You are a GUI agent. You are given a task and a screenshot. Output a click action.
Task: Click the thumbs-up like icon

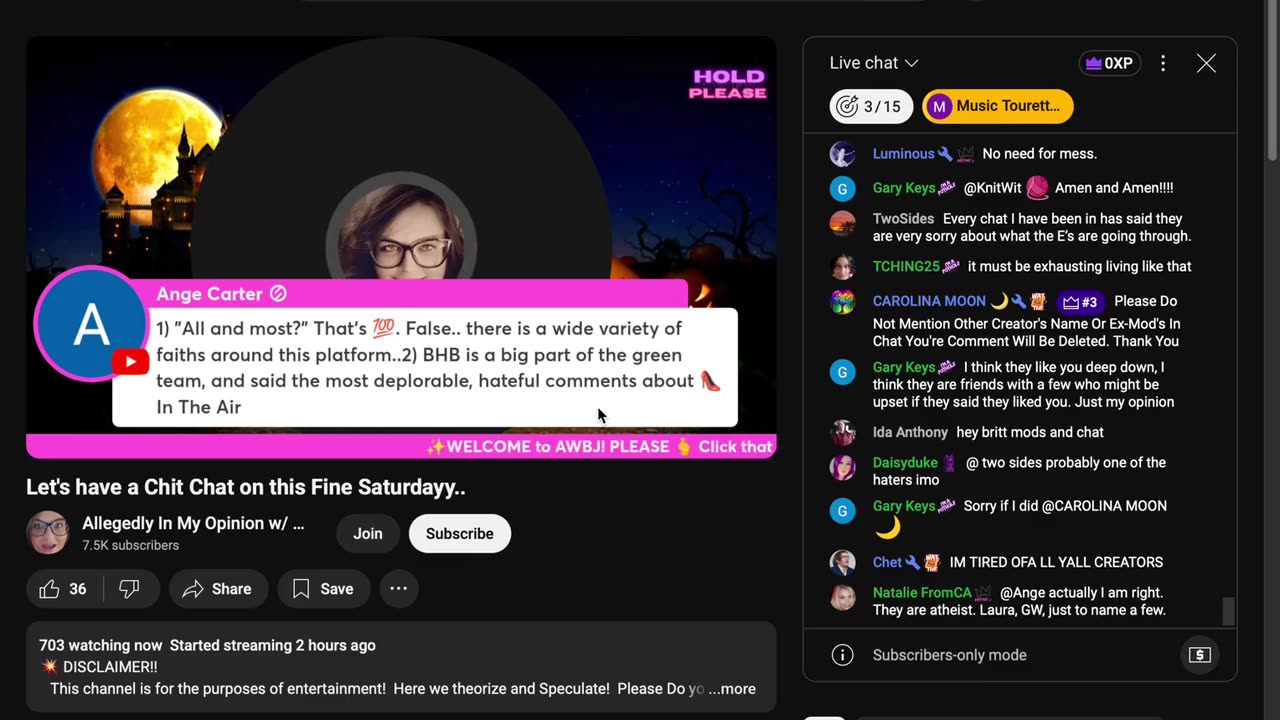[x=49, y=589]
